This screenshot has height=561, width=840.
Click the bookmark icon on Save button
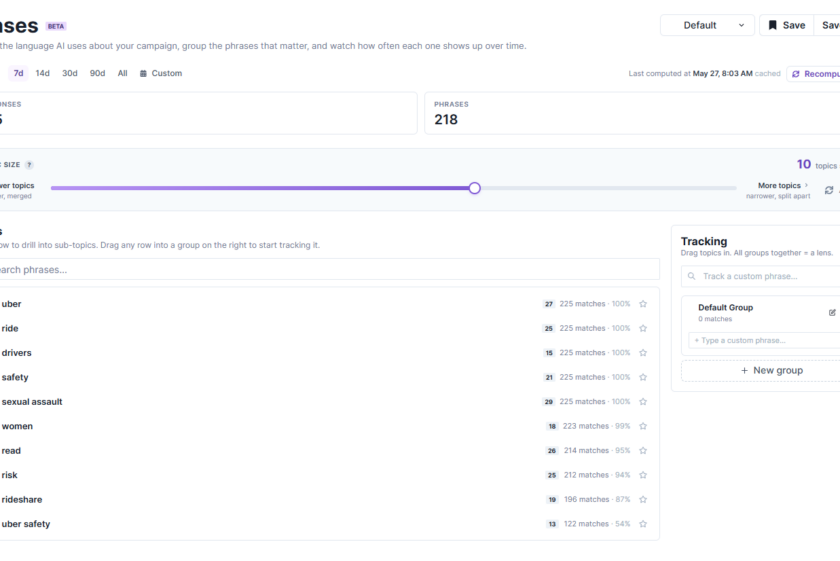(x=772, y=25)
